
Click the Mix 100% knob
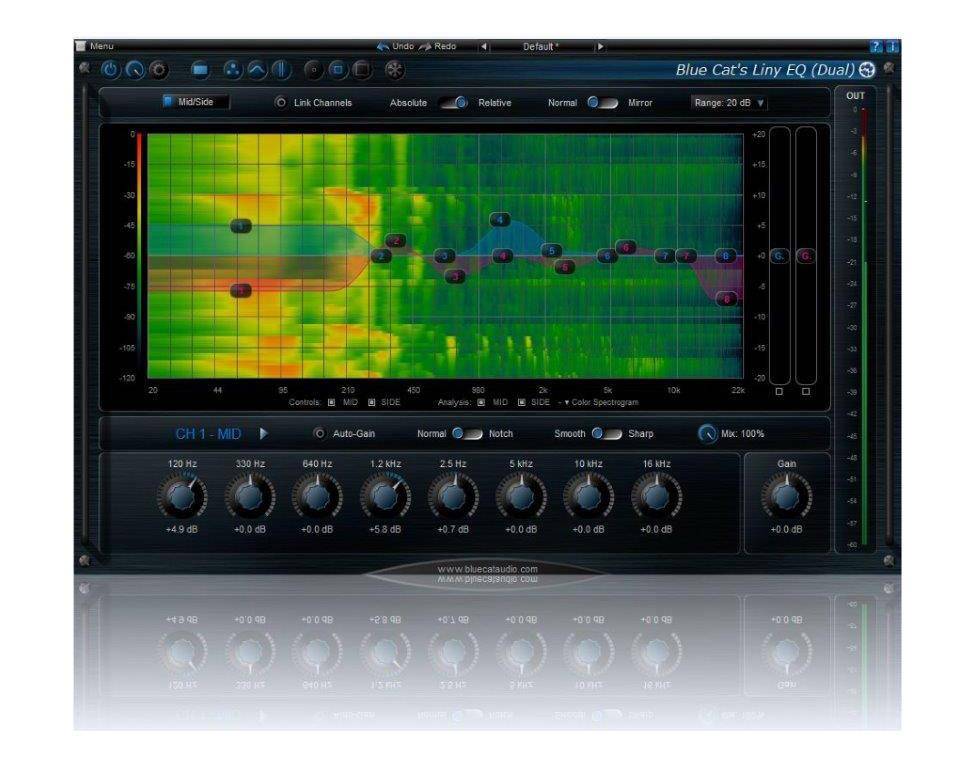click(708, 434)
